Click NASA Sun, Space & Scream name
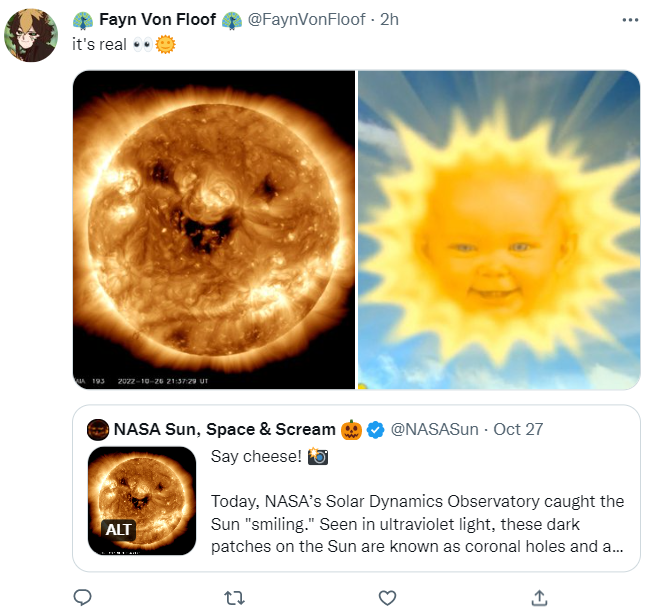The height and width of the screenshot is (615, 649). tap(224, 430)
